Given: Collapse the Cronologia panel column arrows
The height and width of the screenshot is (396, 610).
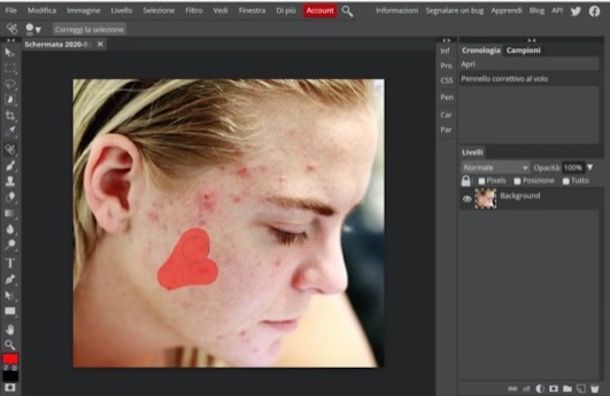Looking at the screenshot, I should (x=531, y=40).
